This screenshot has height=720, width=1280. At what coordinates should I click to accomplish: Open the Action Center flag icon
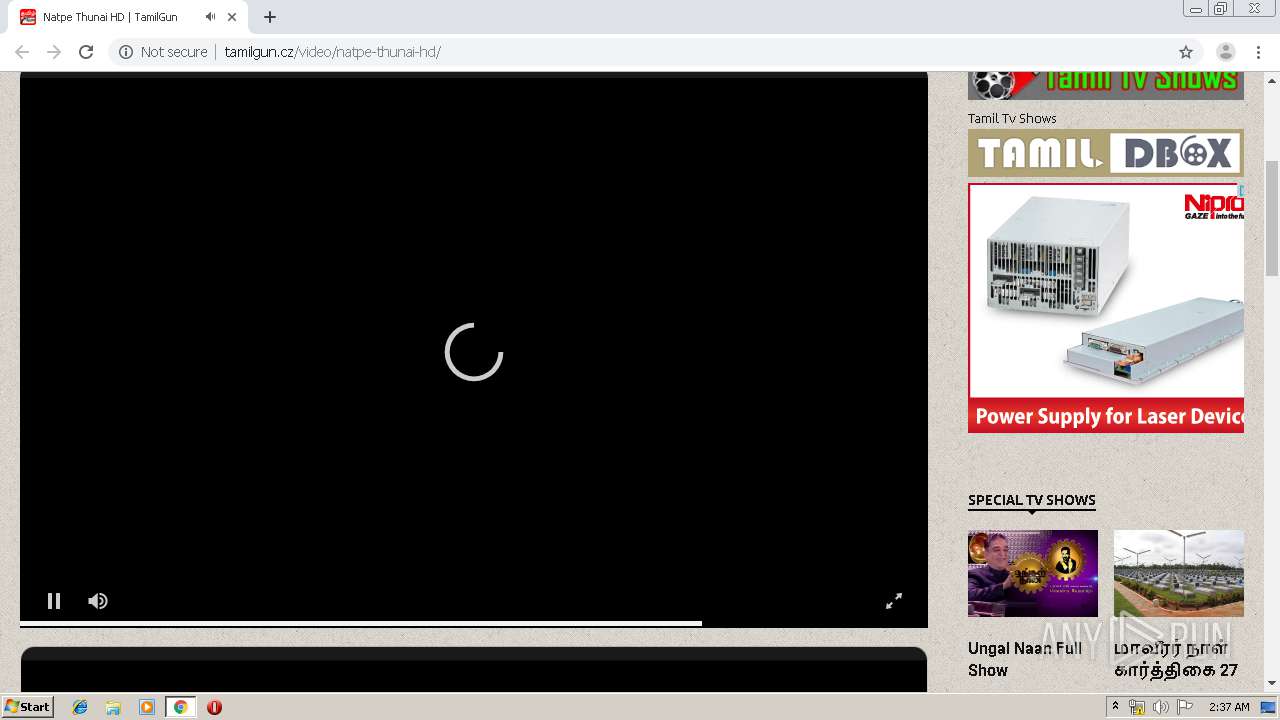[x=1185, y=707]
